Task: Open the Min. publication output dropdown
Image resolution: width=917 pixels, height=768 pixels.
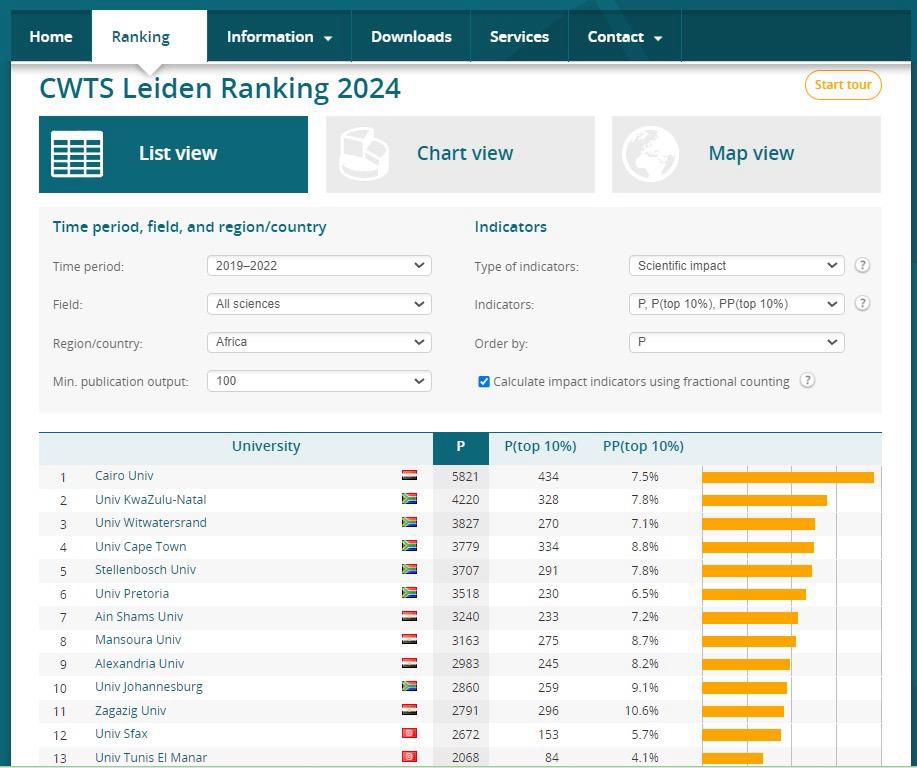Action: (x=319, y=381)
